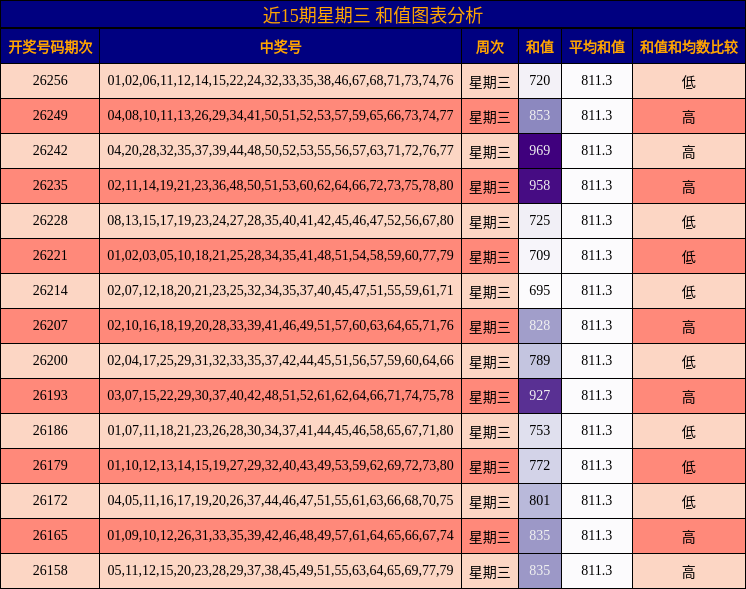
Task: Select issue number 26165
Action: (50, 535)
